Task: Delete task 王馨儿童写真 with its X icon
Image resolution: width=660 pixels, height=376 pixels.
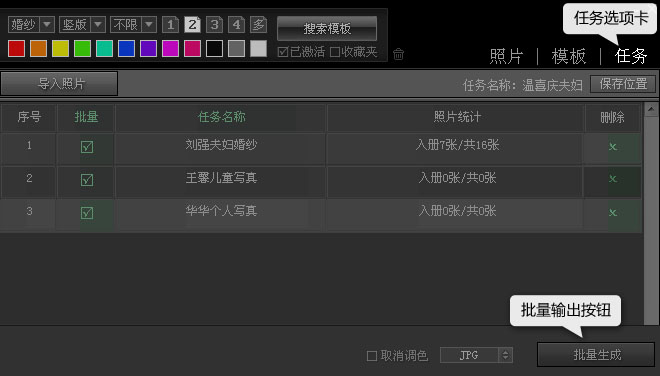Action: 613,179
